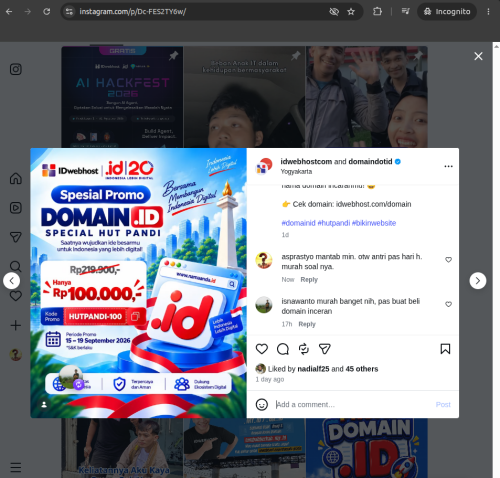This screenshot has height=478, width=500.
Task: Click the Incognito profile button
Action: pyautogui.click(x=447, y=12)
